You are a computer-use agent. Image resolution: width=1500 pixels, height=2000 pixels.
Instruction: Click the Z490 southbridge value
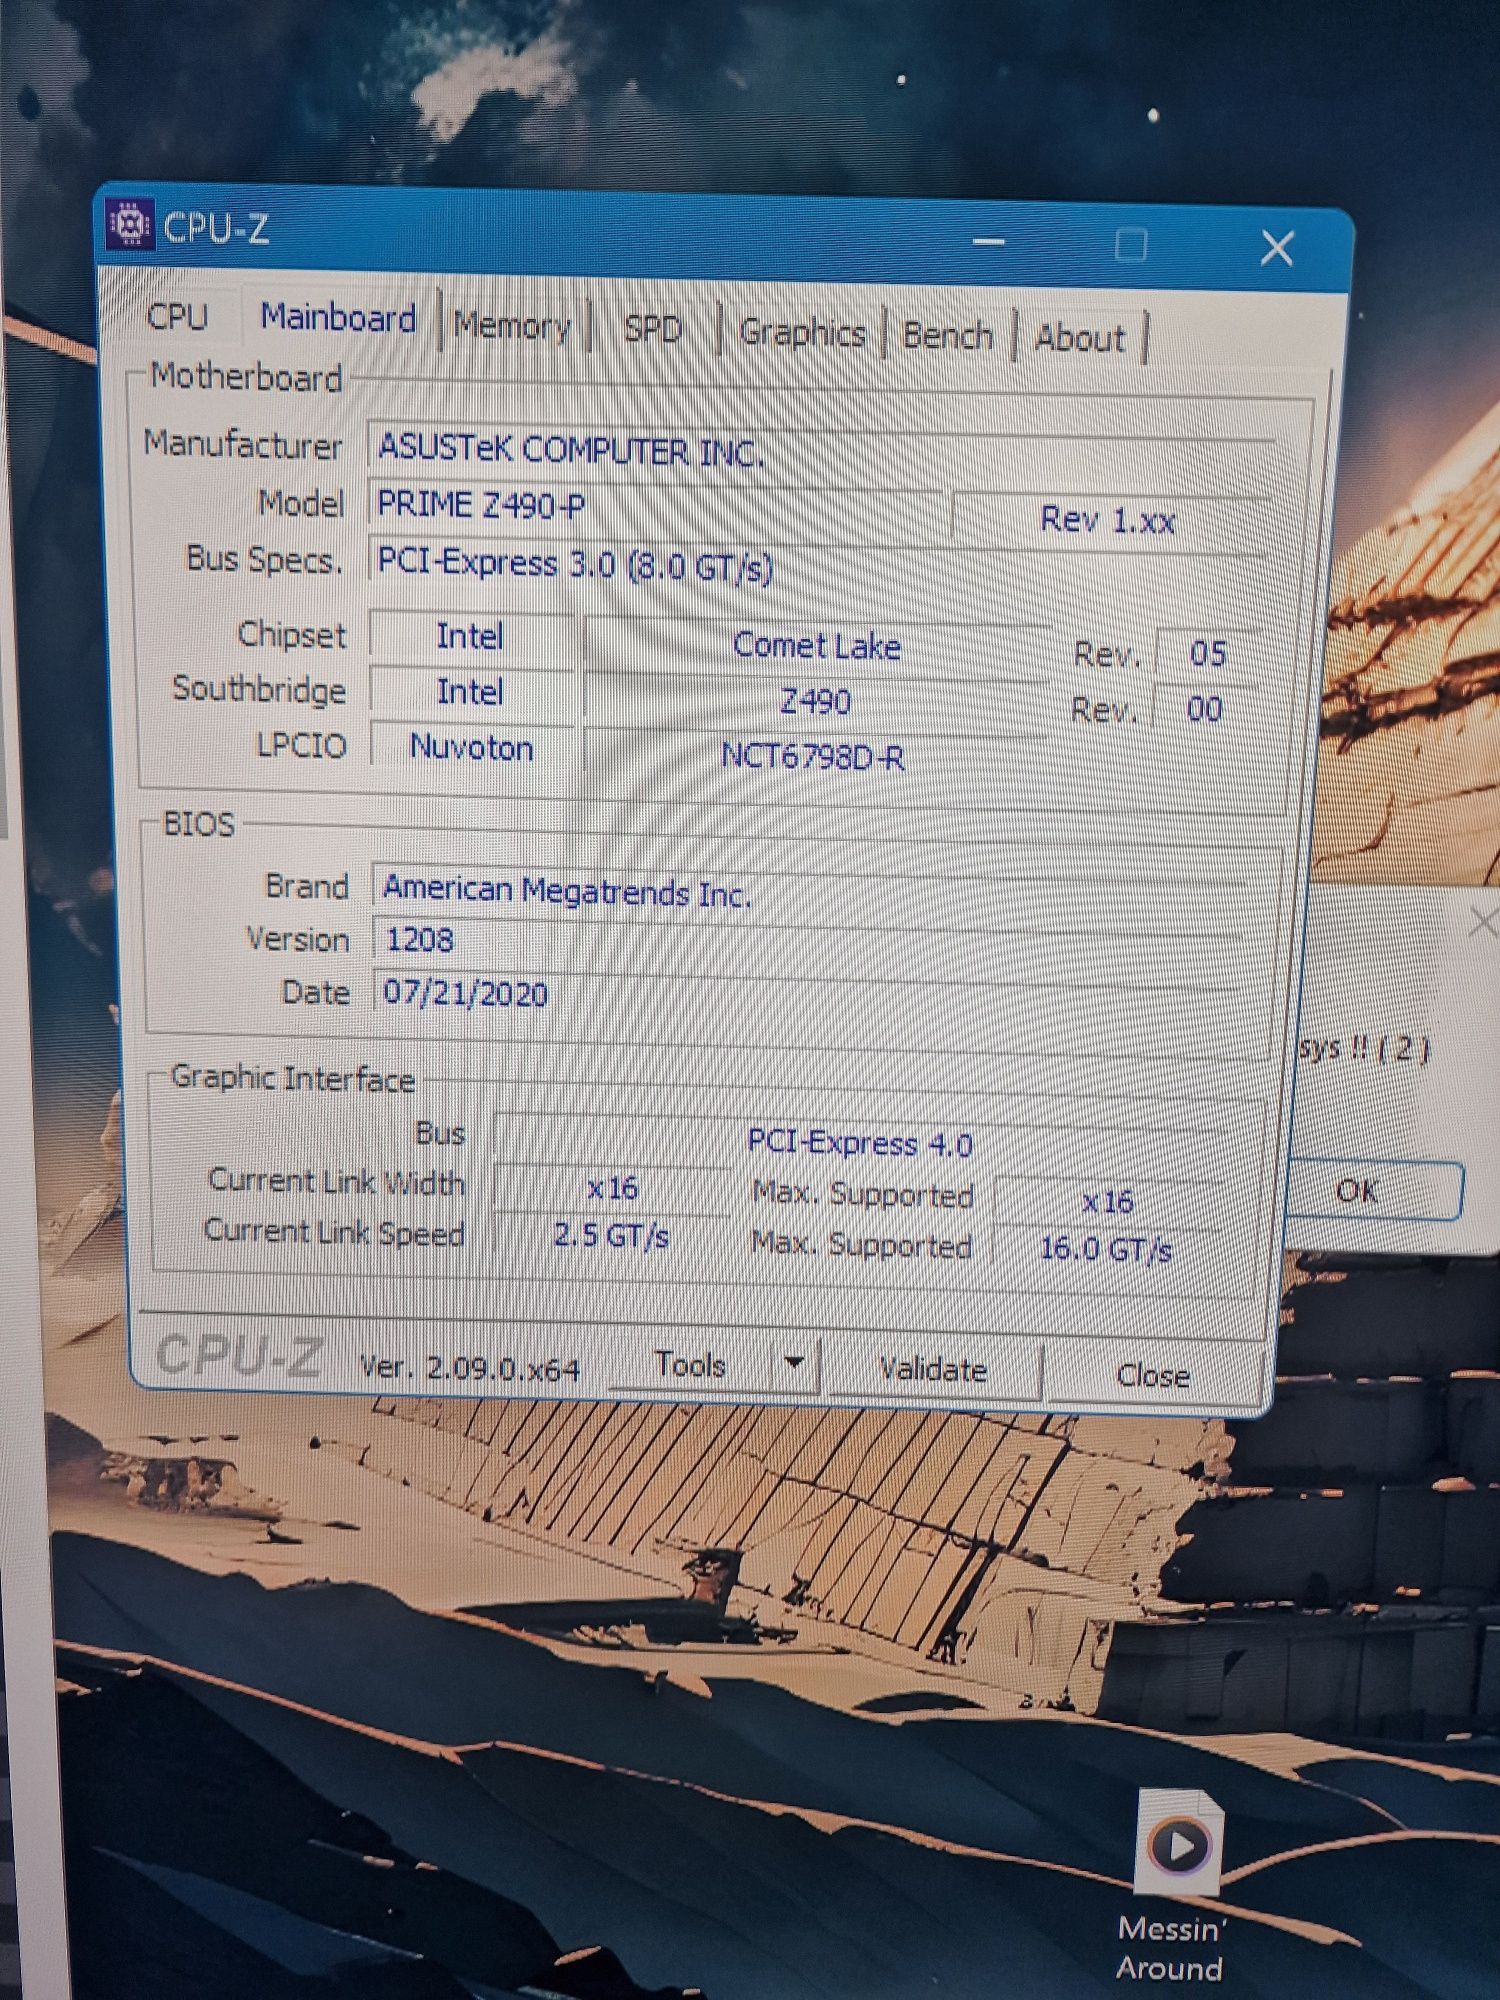coord(815,701)
